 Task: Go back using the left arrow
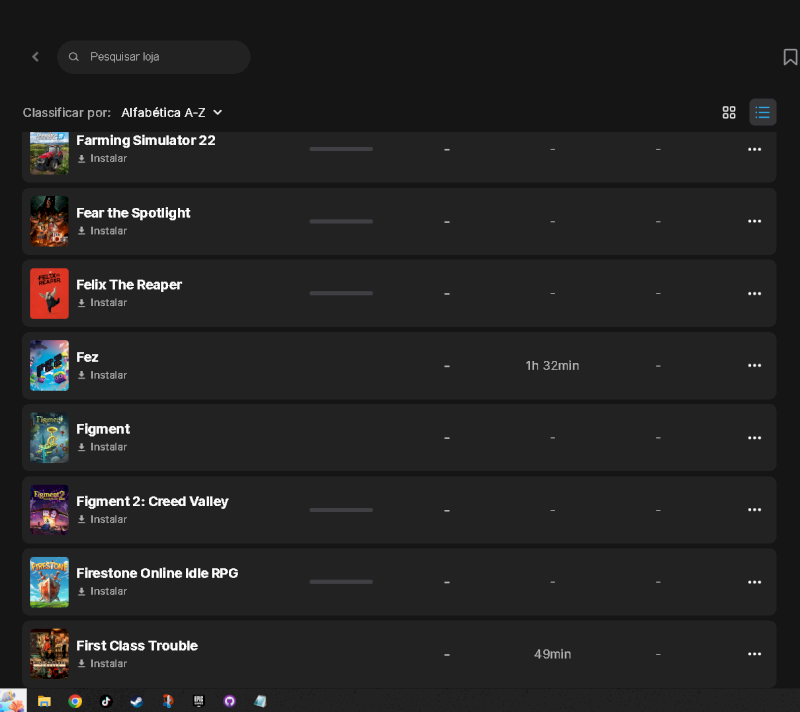[x=35, y=57]
